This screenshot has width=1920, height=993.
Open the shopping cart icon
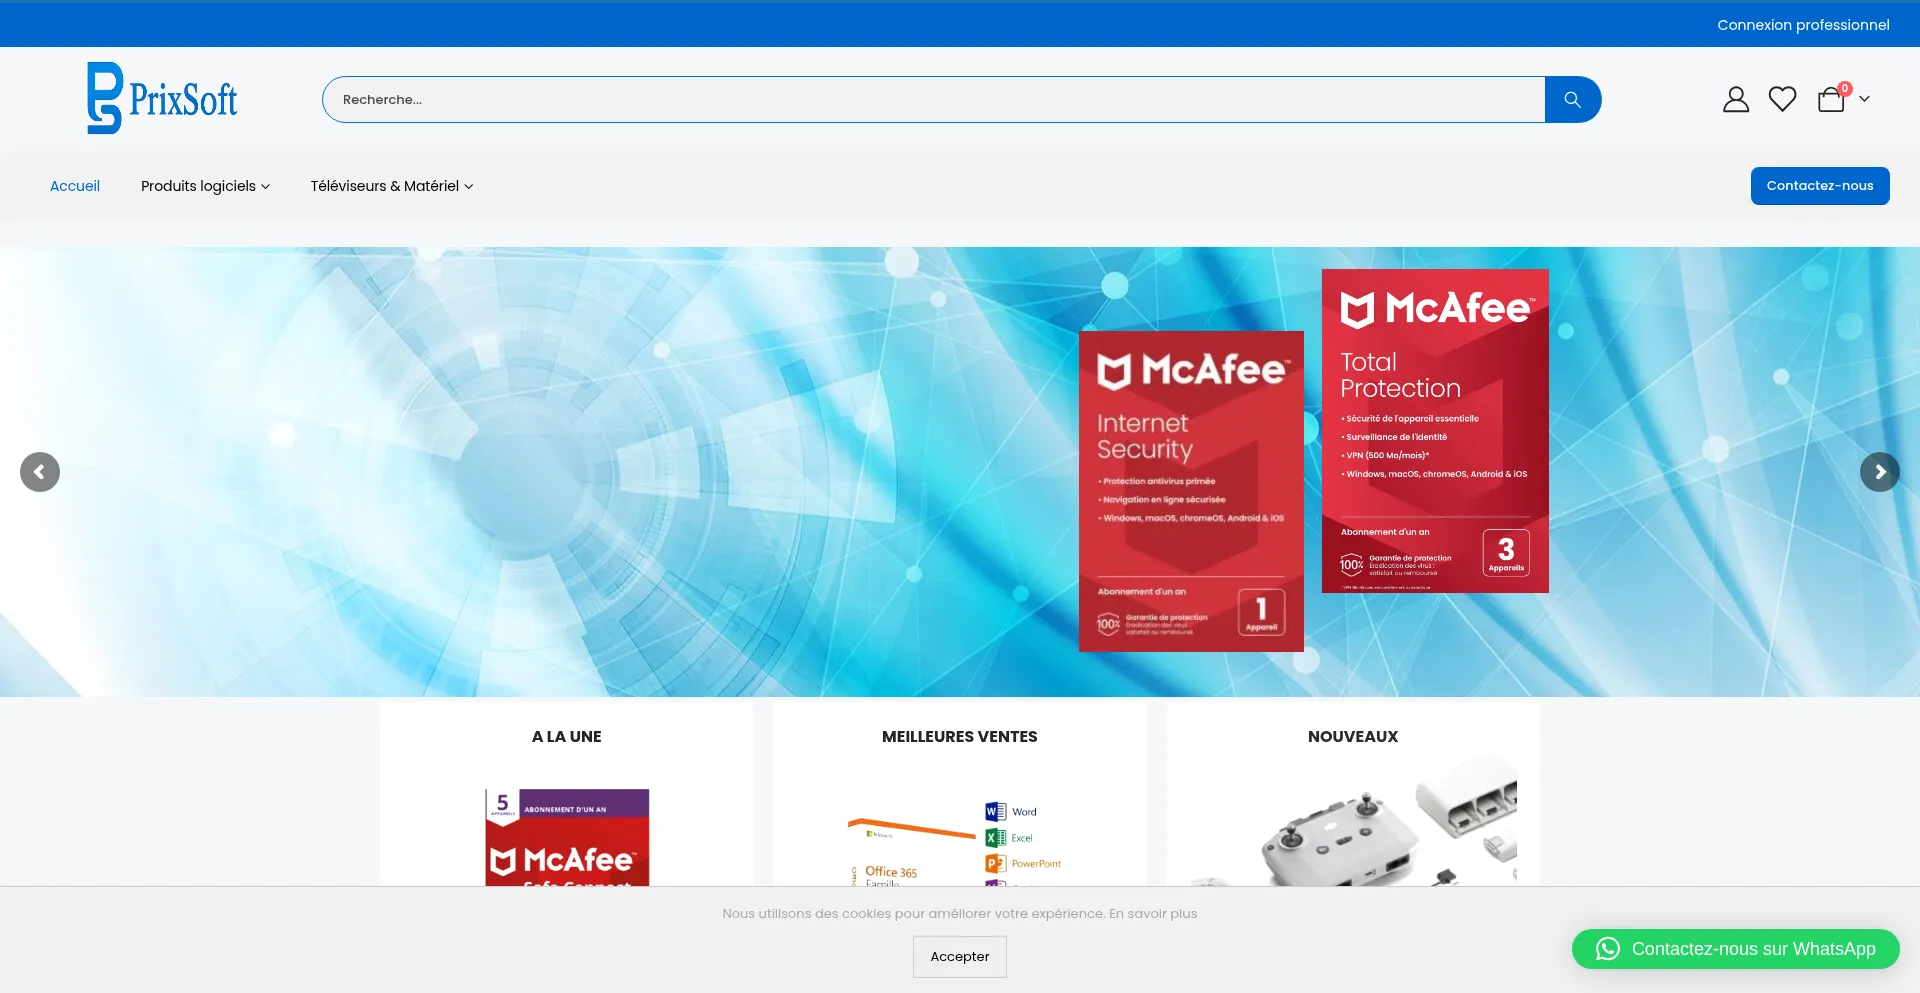coord(1832,99)
